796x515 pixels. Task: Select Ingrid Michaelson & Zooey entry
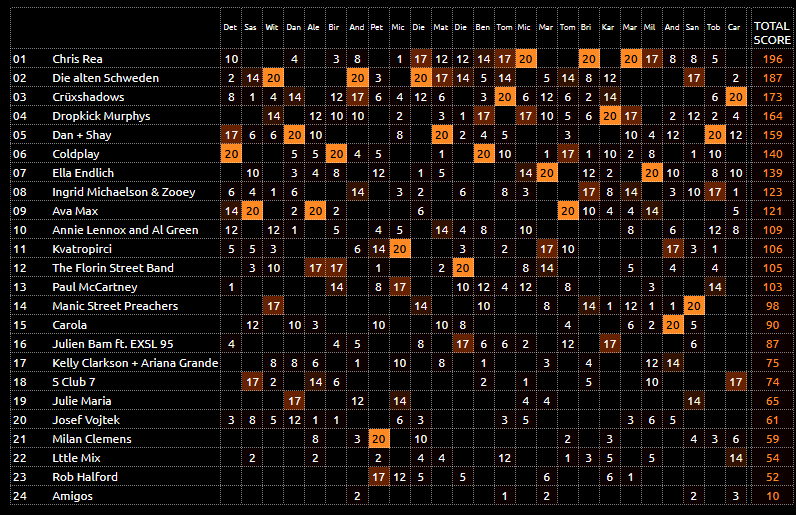click(x=123, y=192)
